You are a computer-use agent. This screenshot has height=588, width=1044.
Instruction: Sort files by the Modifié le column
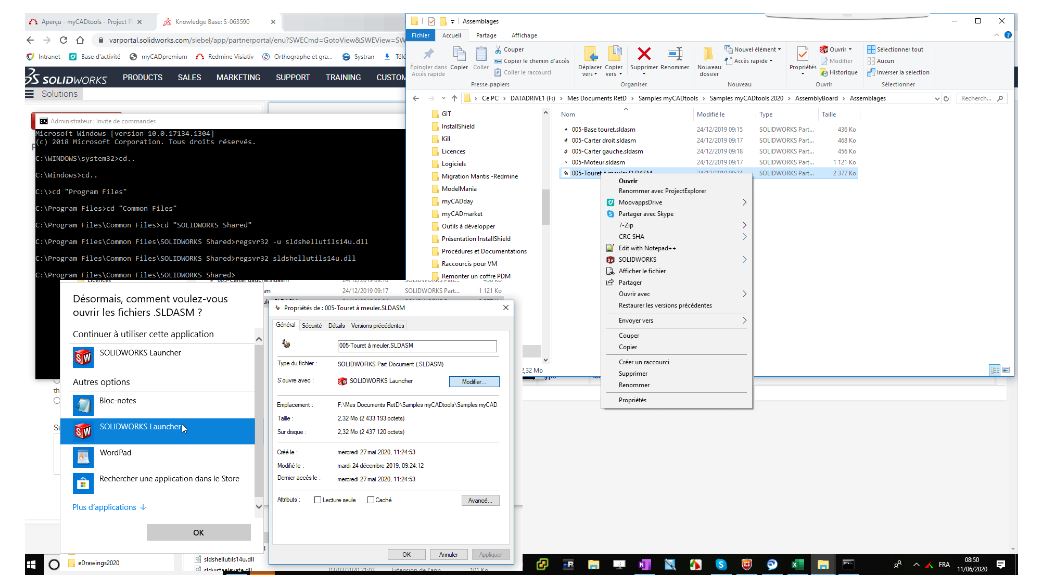coord(710,115)
